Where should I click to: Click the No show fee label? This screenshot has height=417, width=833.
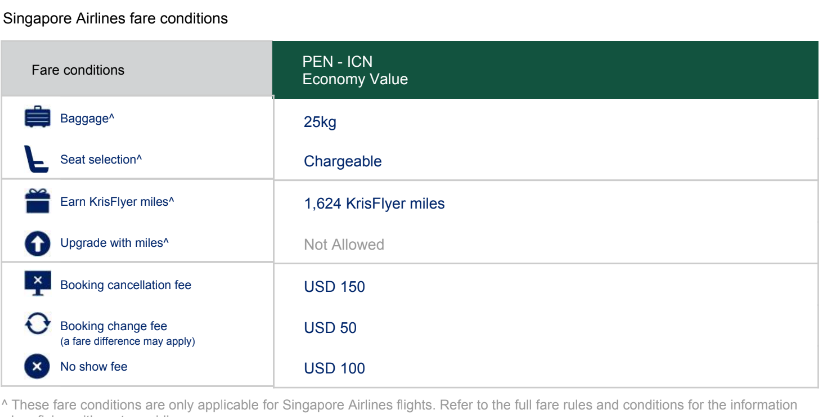coord(94,367)
